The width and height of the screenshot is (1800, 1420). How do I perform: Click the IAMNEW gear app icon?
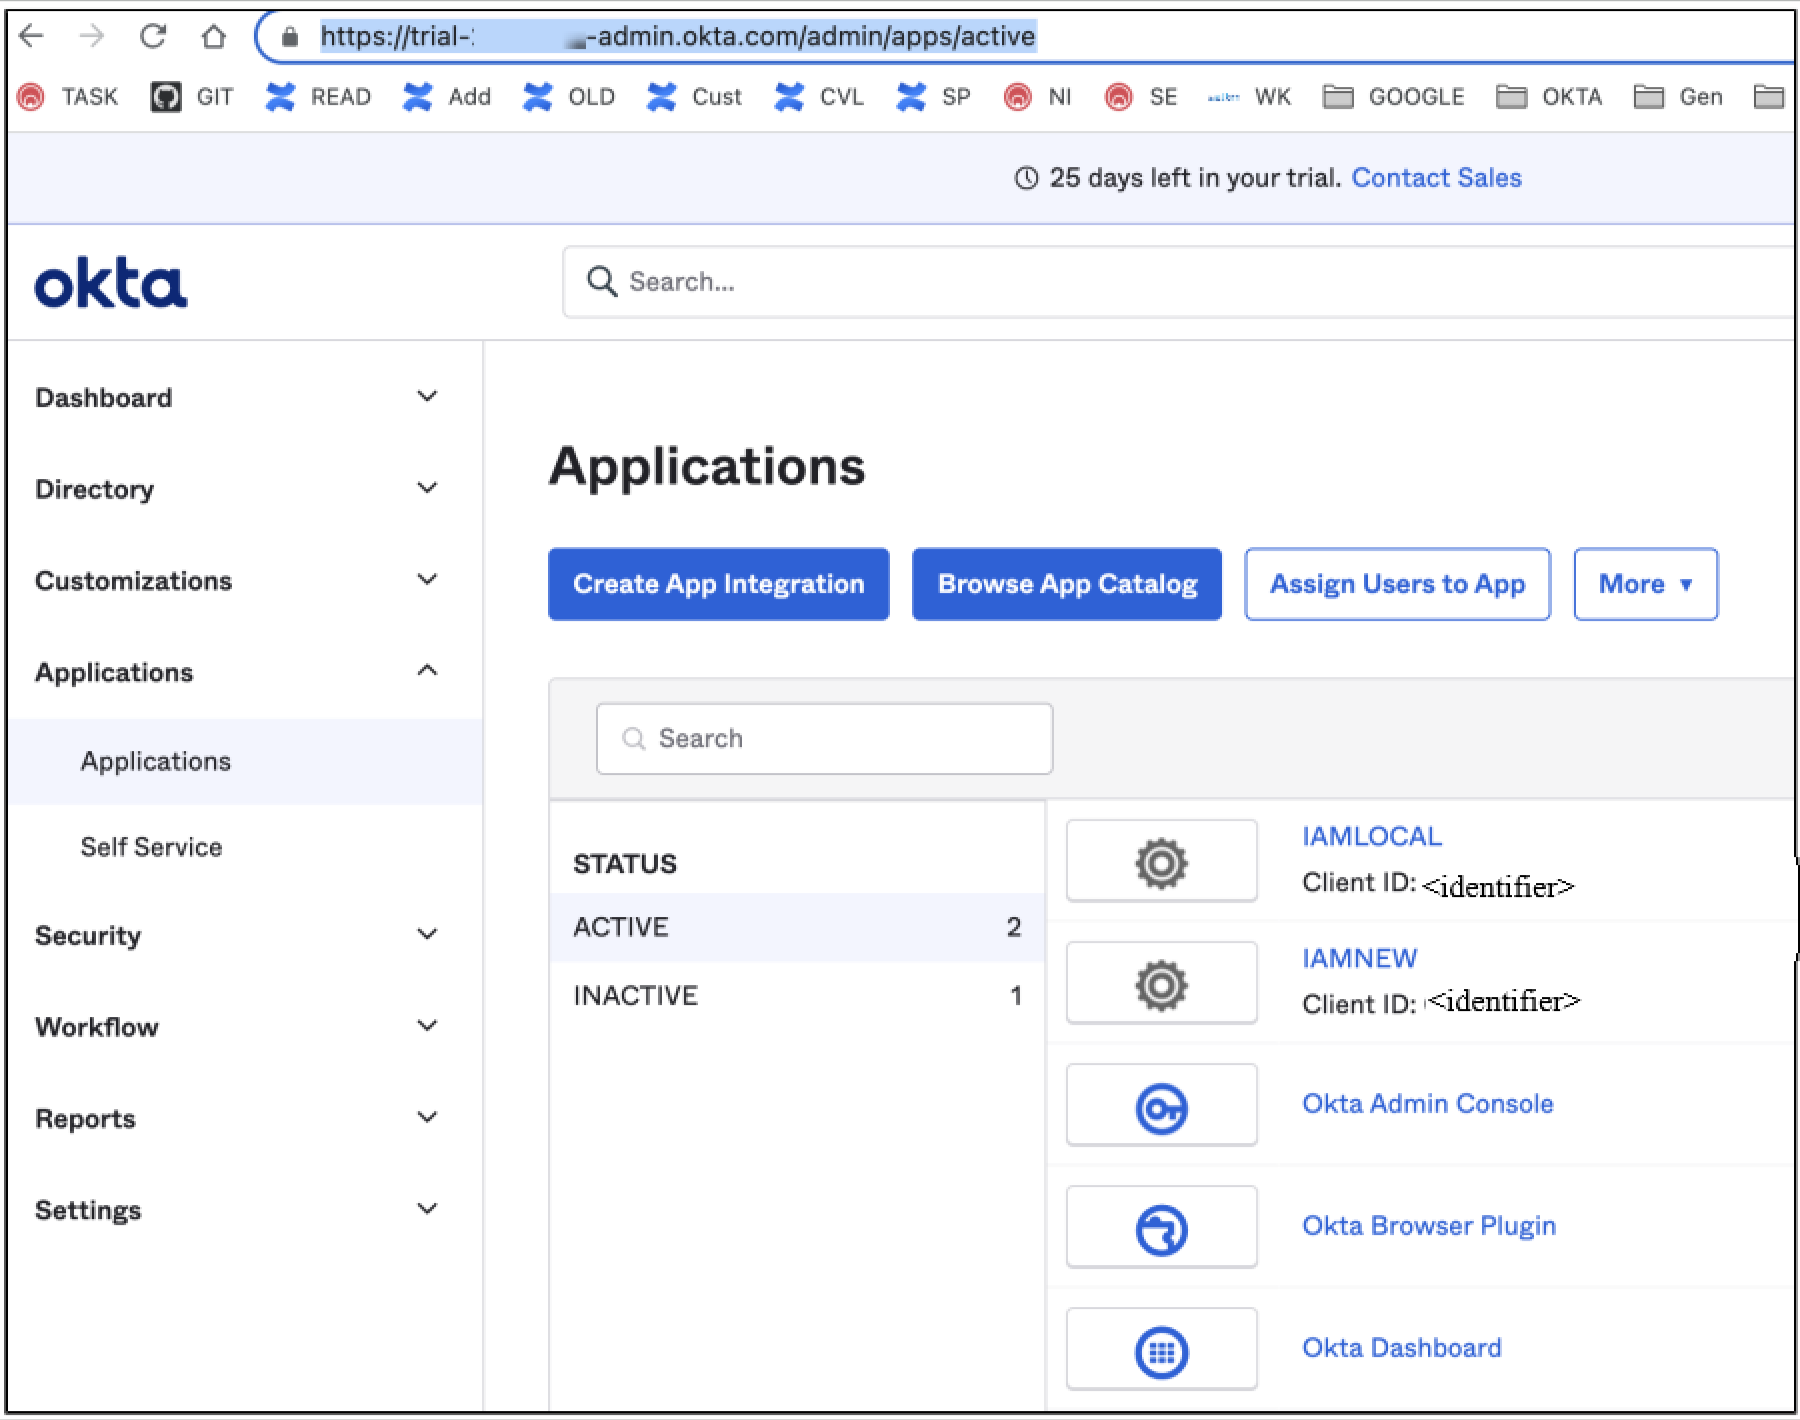[x=1161, y=984]
